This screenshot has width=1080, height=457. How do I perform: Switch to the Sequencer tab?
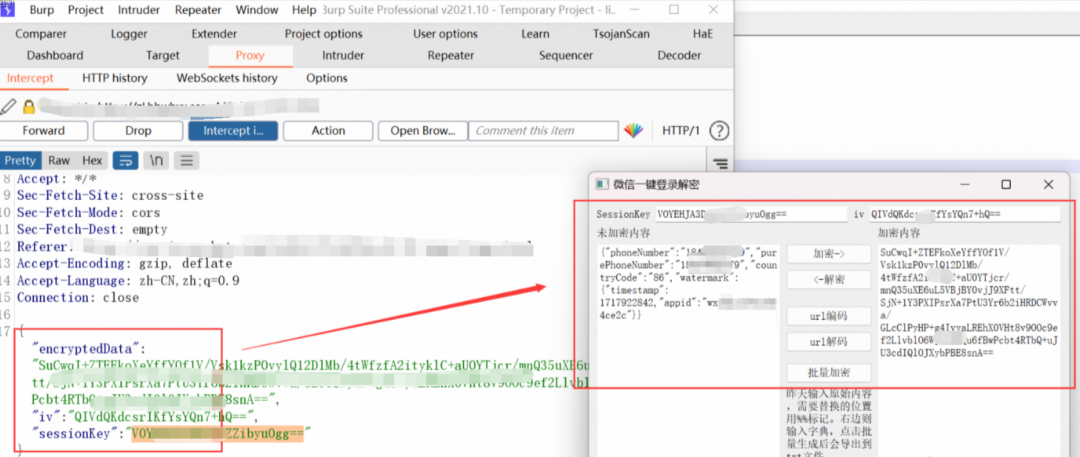tap(566, 56)
